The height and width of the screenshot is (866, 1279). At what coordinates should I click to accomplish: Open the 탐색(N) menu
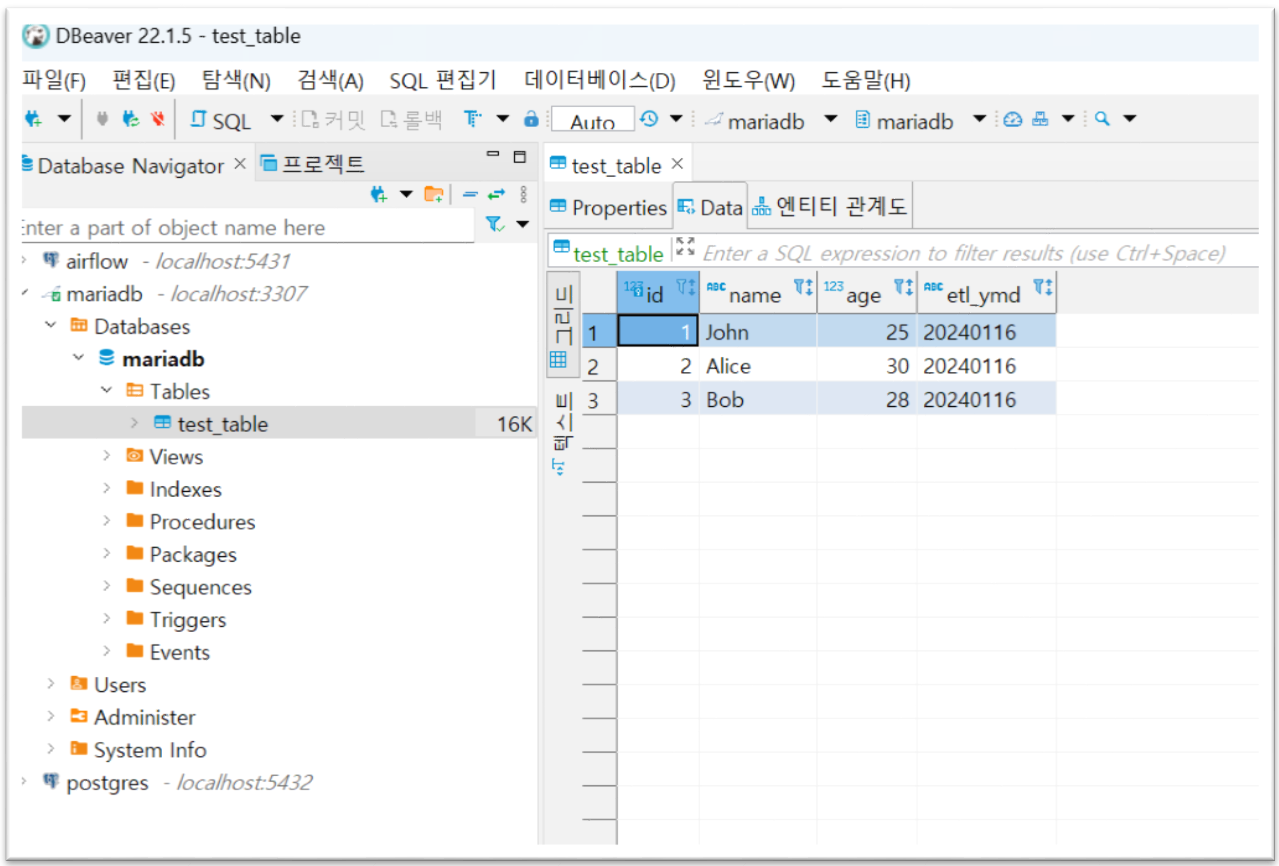(x=236, y=80)
